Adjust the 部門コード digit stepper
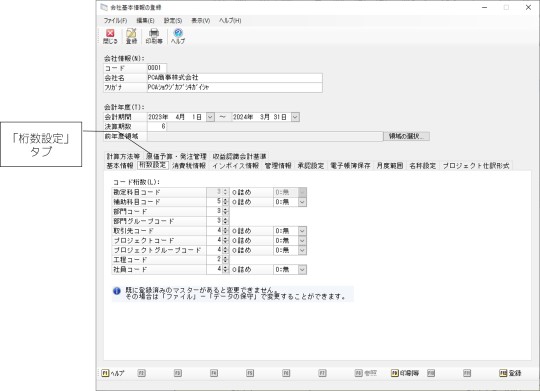540x391 pixels. click(x=225, y=212)
